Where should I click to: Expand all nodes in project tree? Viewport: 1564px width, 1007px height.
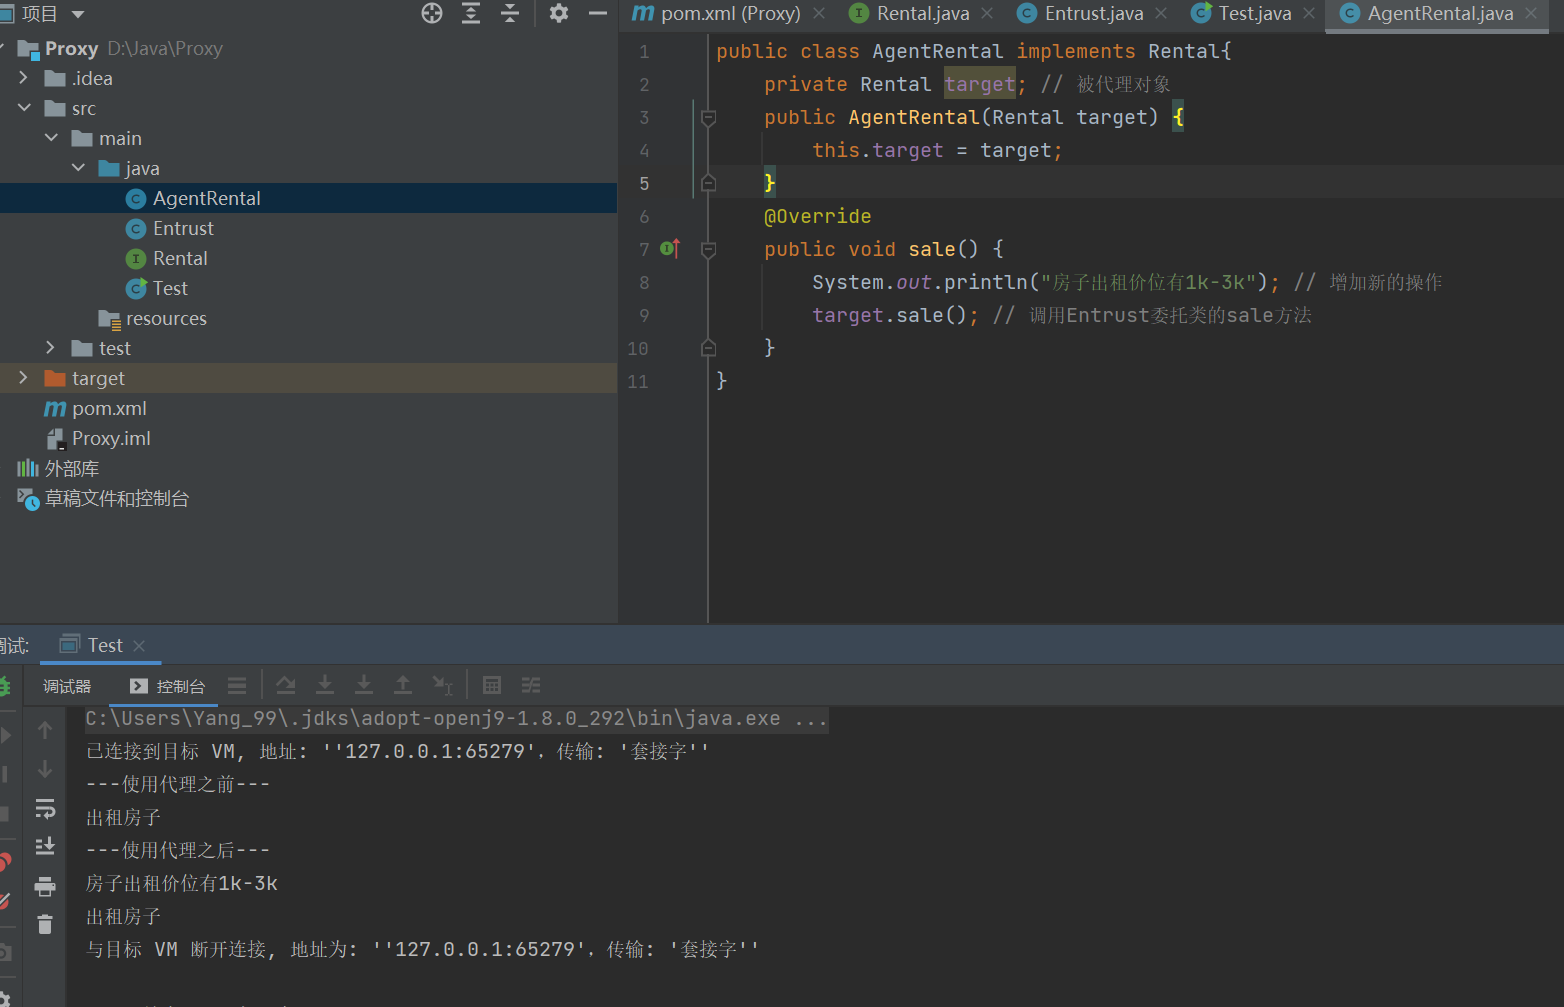(471, 13)
